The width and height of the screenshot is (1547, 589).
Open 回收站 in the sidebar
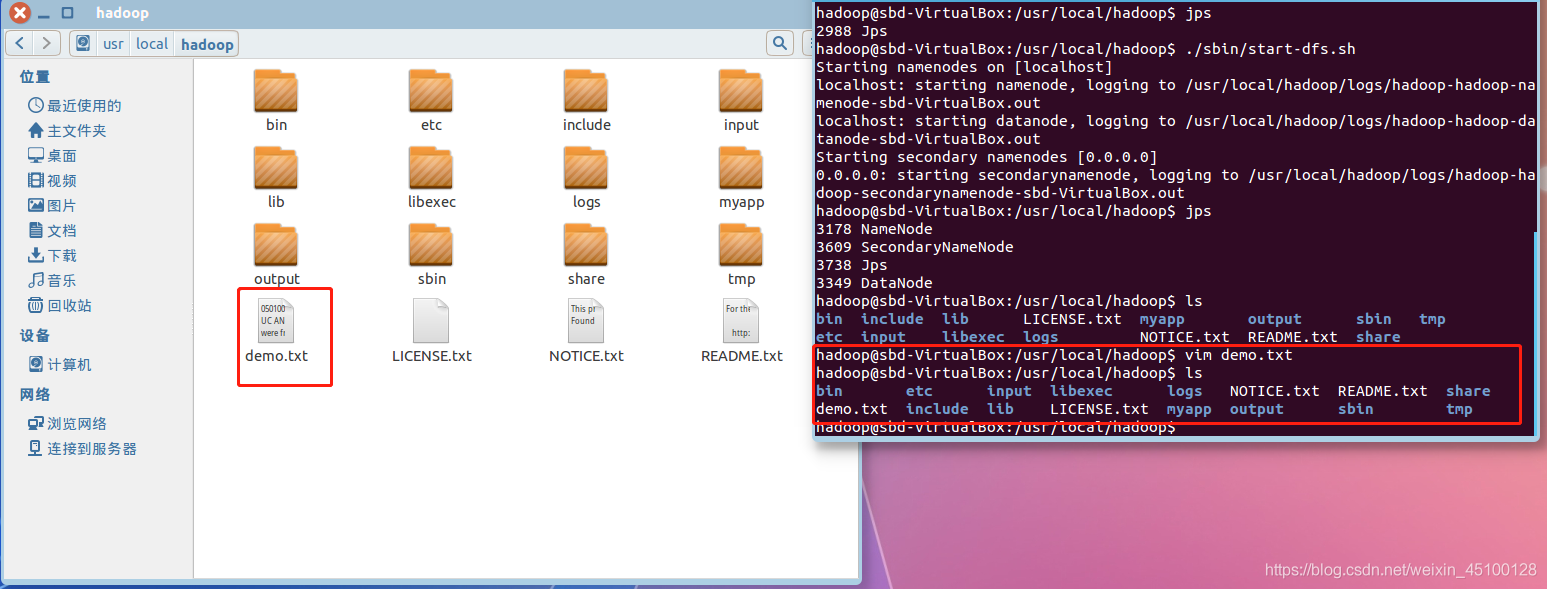tap(60, 306)
